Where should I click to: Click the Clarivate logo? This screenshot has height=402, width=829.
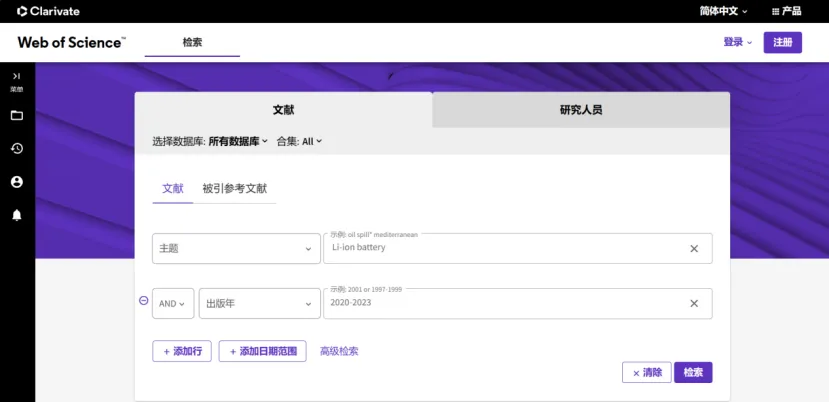(48, 11)
